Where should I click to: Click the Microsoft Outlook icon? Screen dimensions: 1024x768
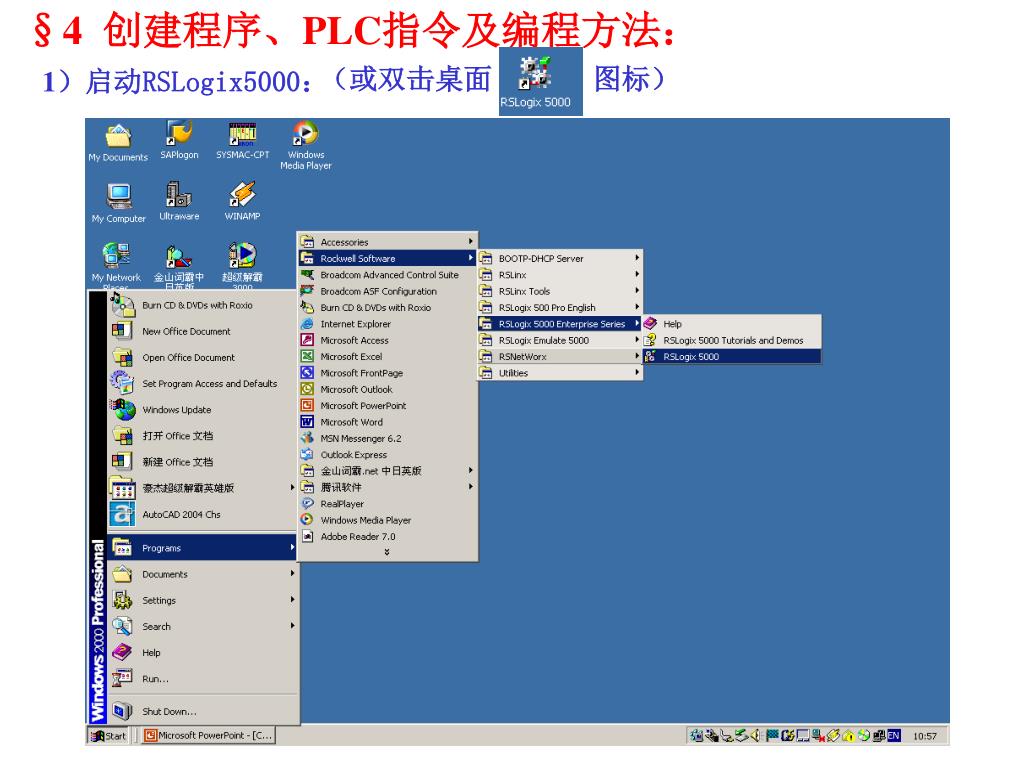(307, 389)
